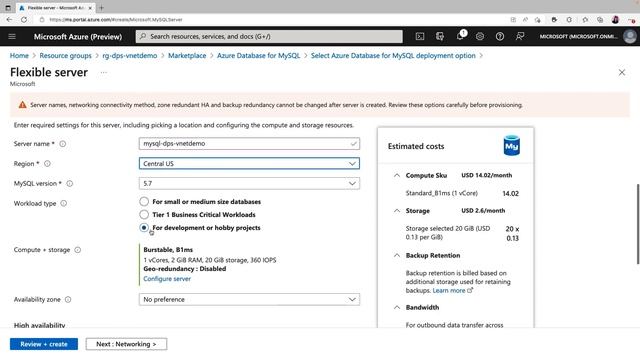Open the directories and subscriptions filter icon

440,36
